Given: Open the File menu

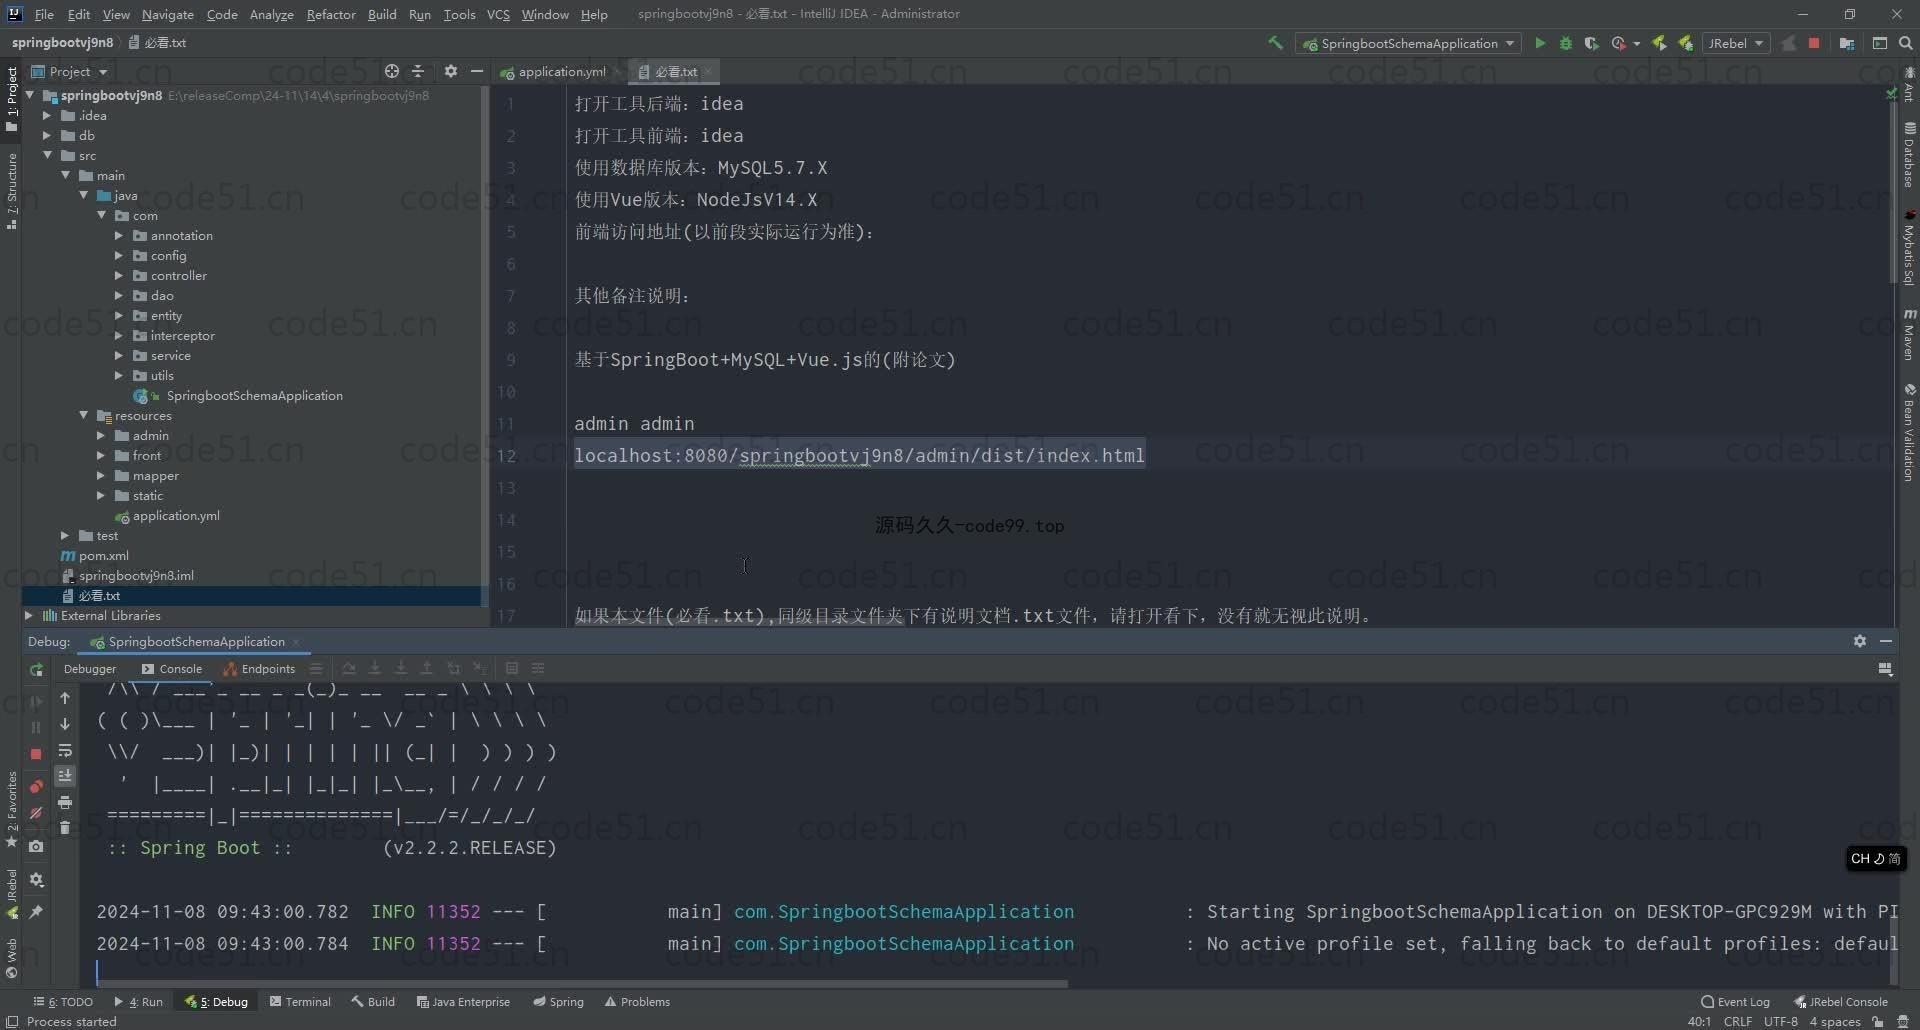Looking at the screenshot, I should (x=44, y=14).
